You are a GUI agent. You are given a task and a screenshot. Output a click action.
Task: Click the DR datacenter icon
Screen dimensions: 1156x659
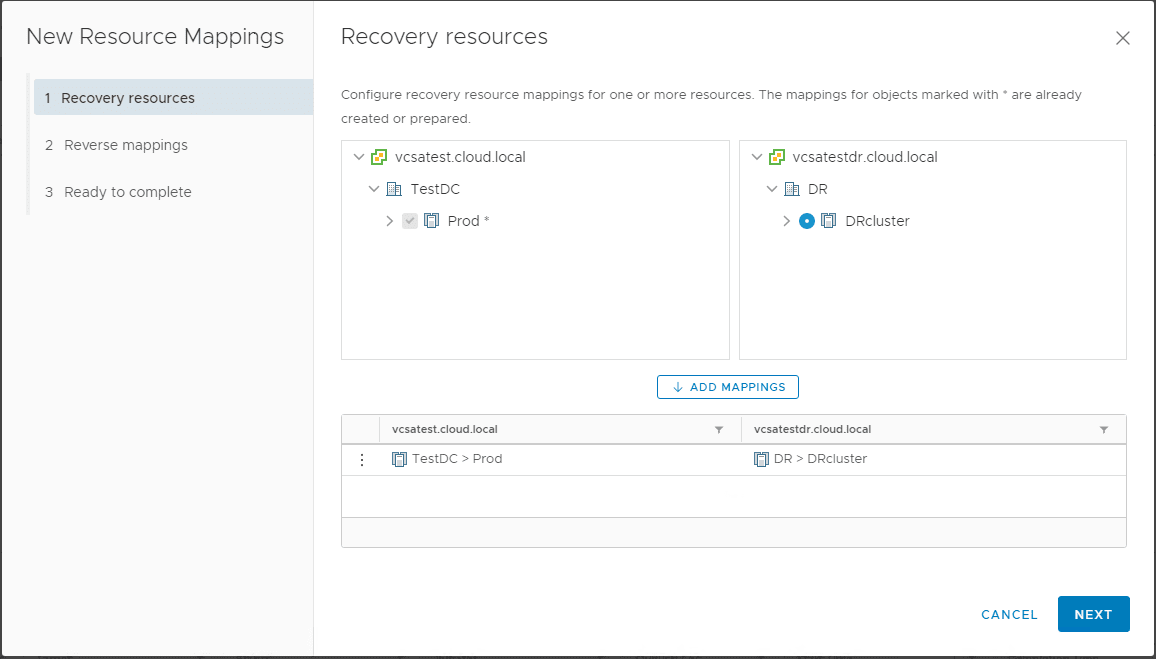[792, 189]
